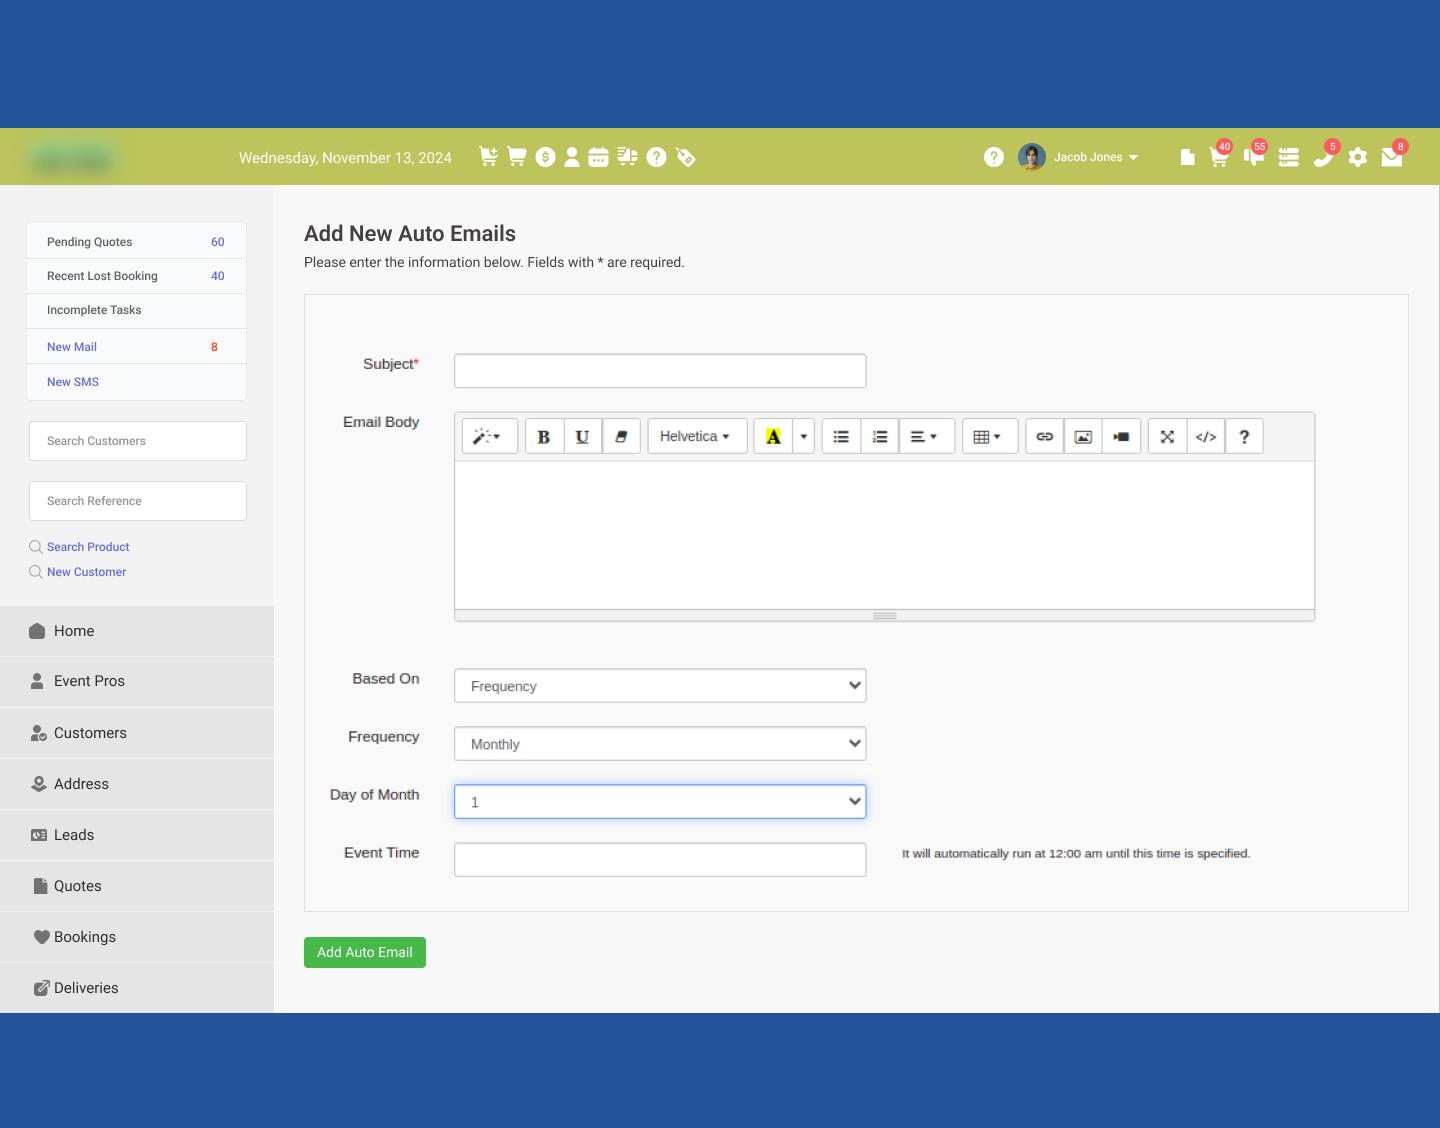Screen dimensions: 1440x1128
Task: Insert a link in email body
Action: pos(1045,436)
